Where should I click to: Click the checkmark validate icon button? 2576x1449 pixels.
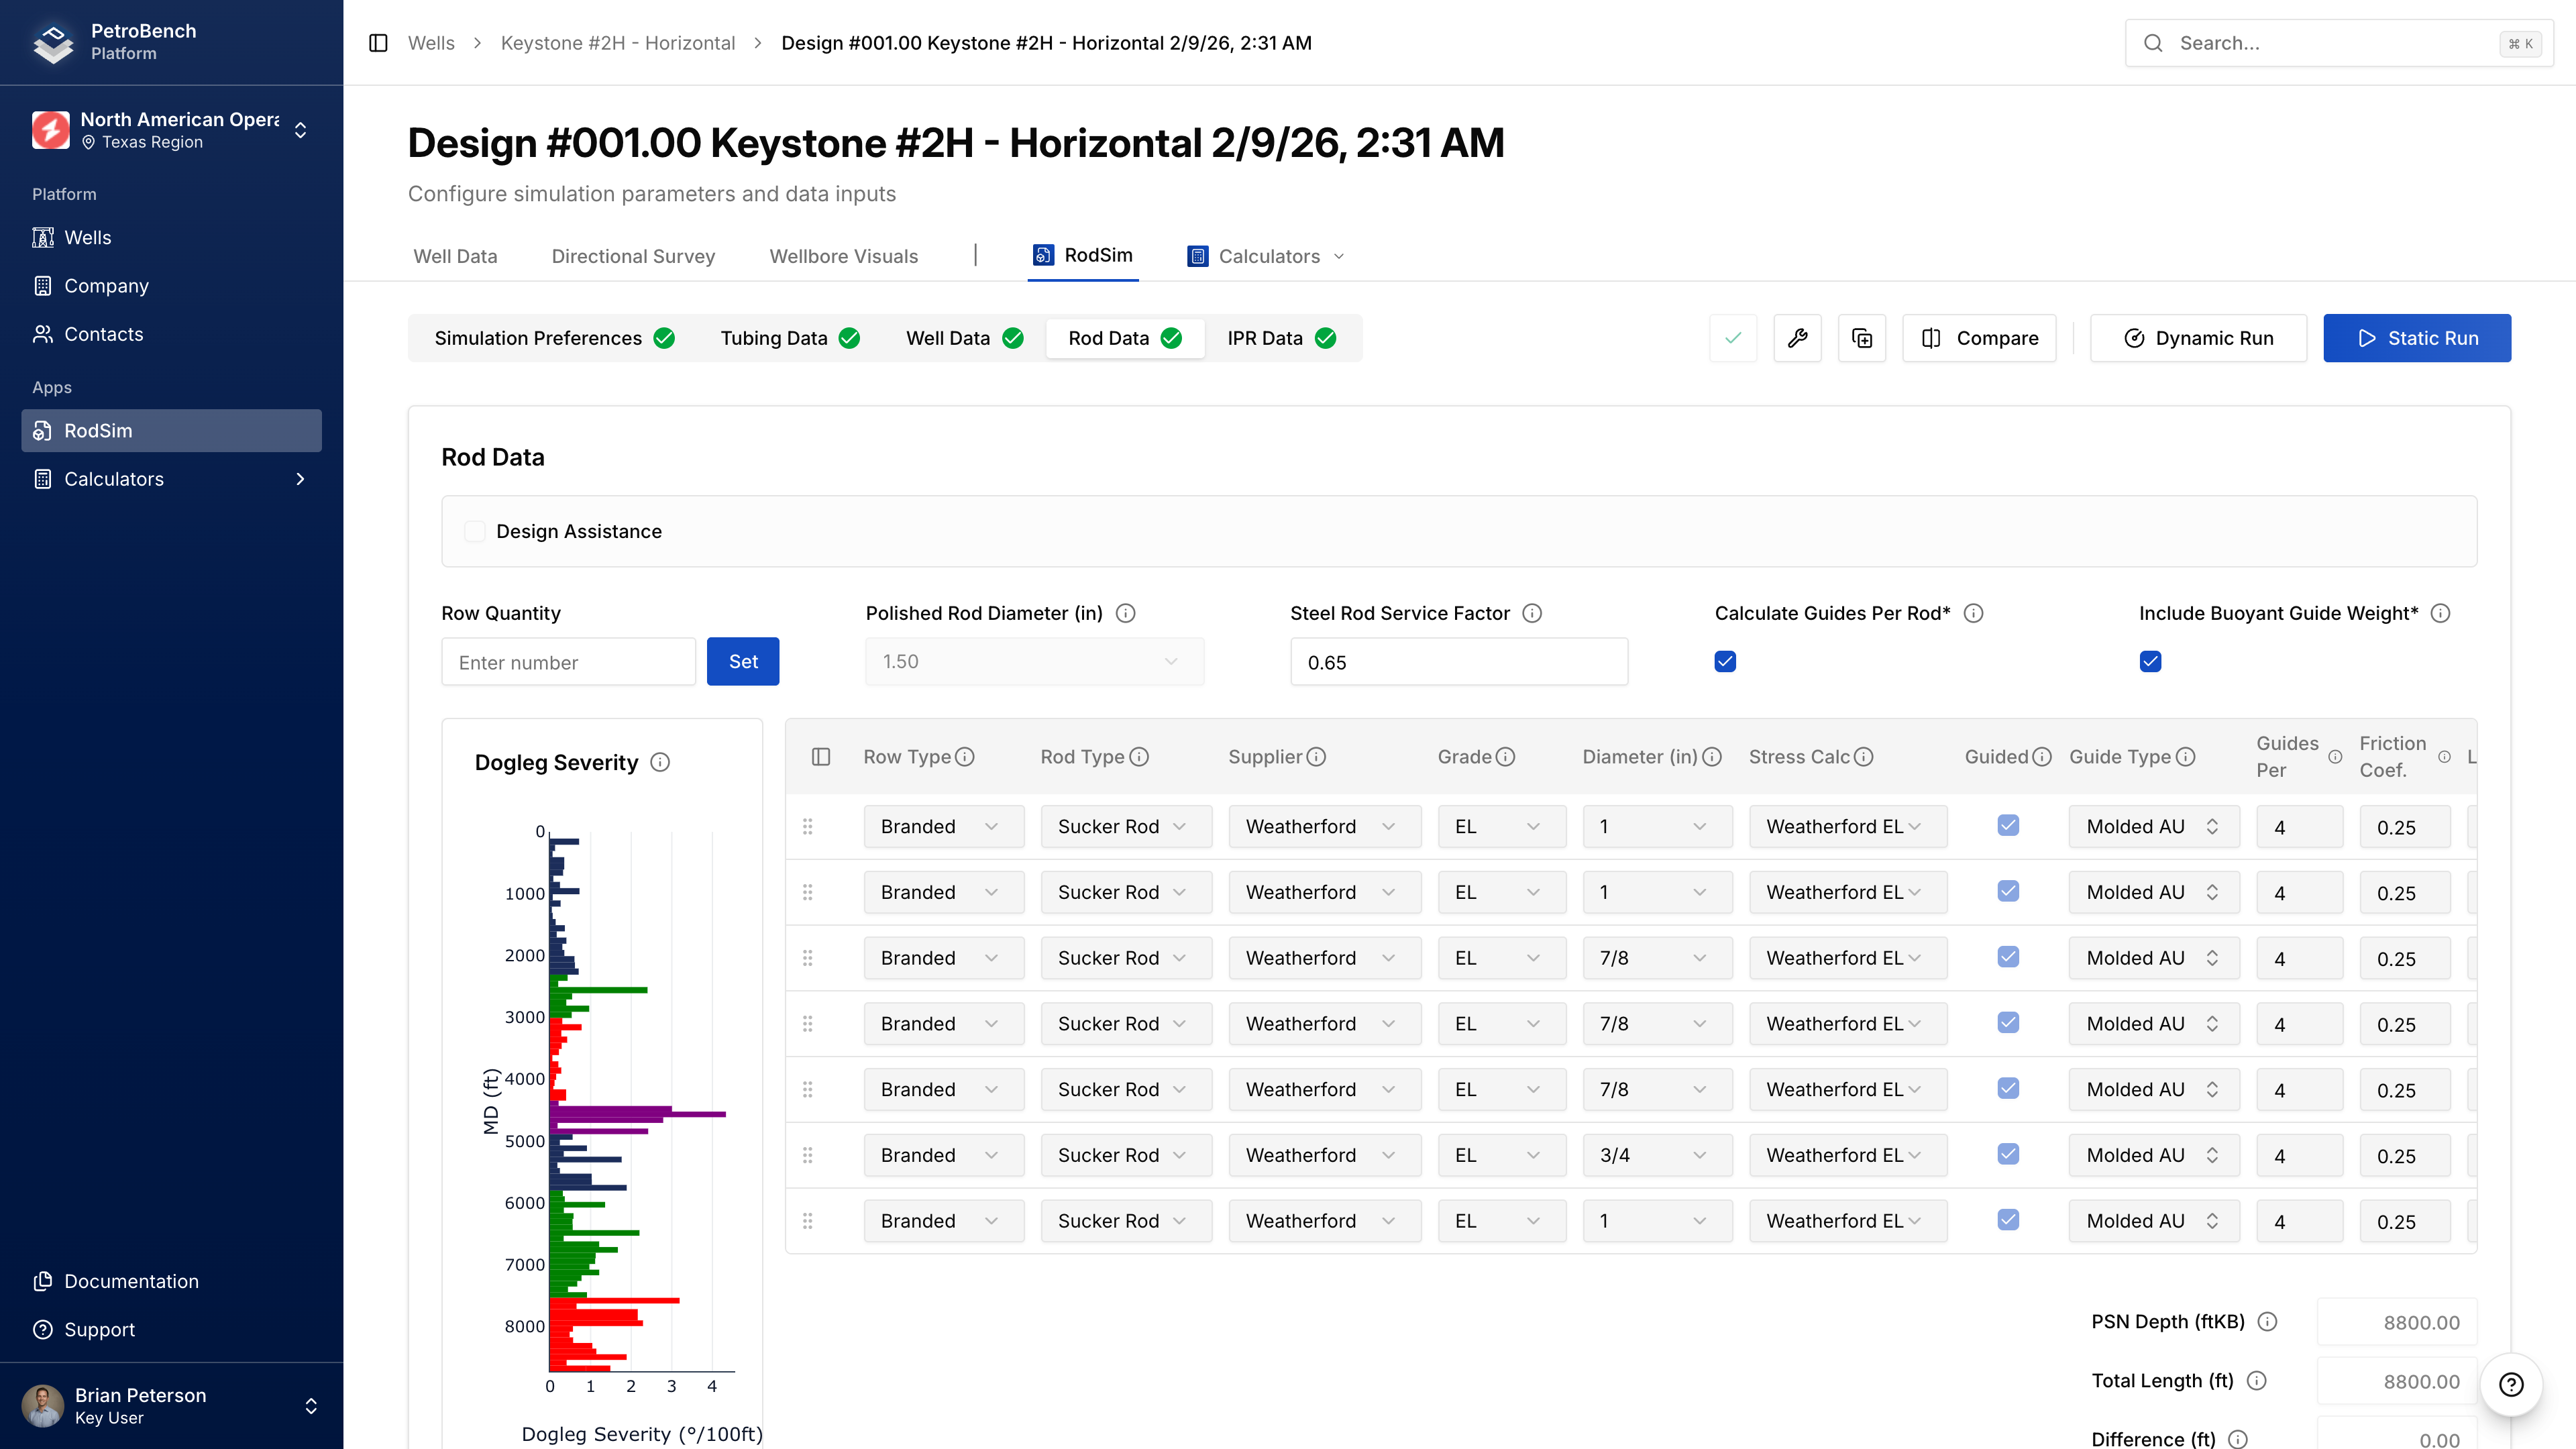click(1733, 338)
